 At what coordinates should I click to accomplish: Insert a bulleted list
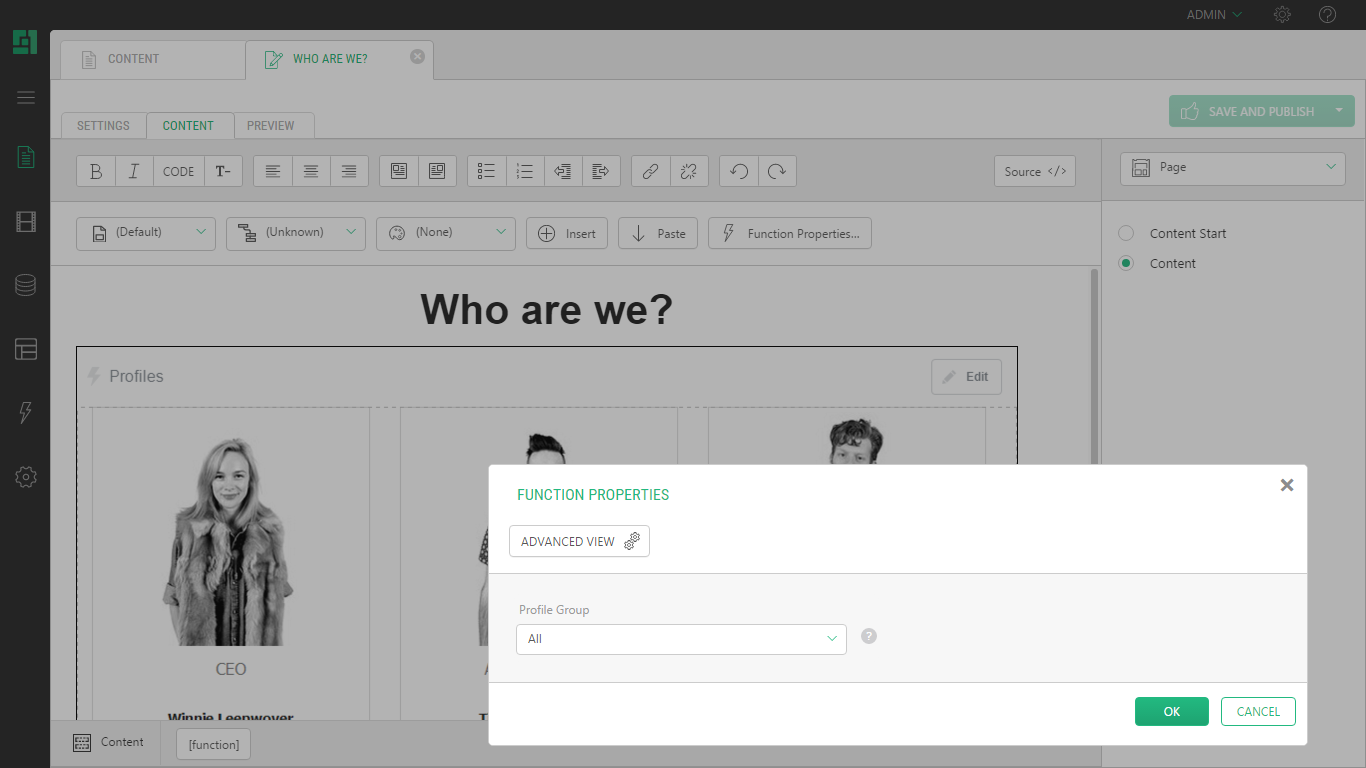click(x=487, y=171)
